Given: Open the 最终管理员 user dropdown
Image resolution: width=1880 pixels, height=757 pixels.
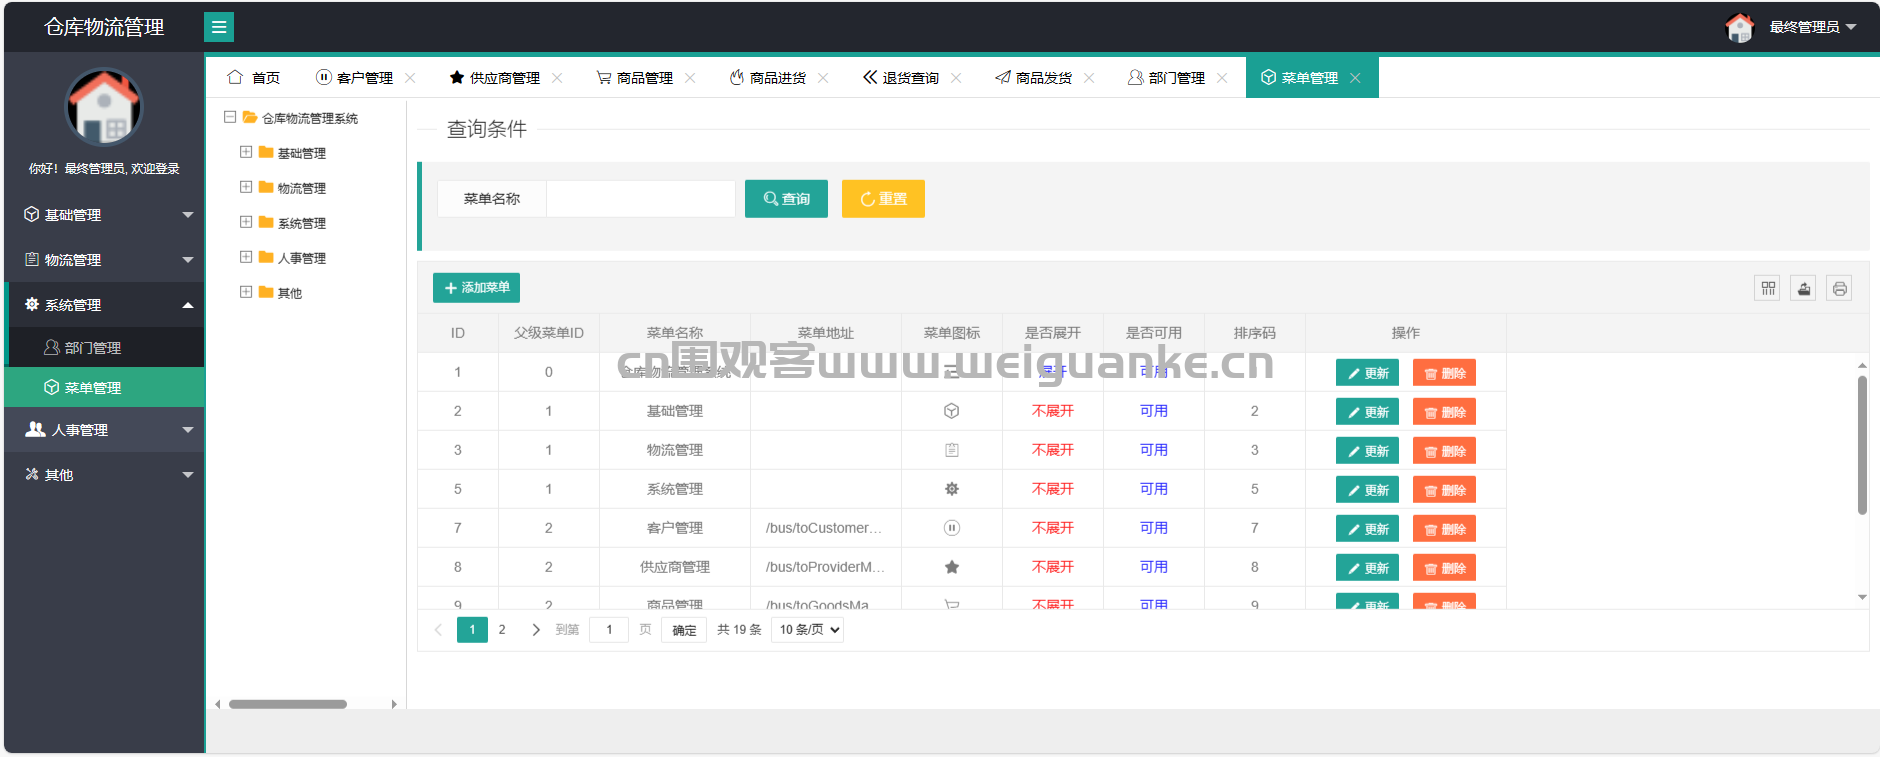Looking at the screenshot, I should [x=1812, y=27].
